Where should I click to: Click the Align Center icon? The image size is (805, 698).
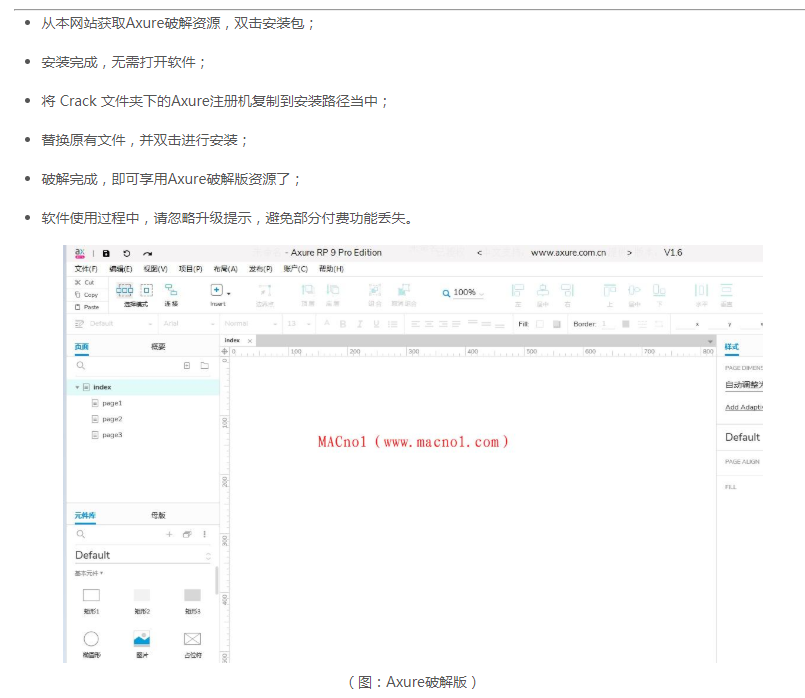tap(543, 290)
